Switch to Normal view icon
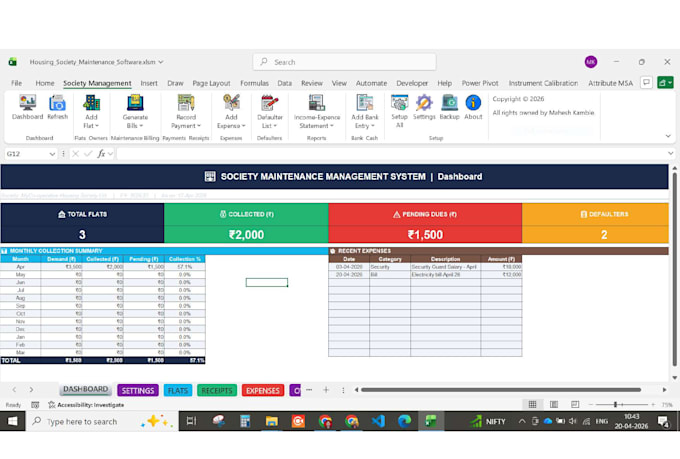Viewport: 680px width, 459px height. [533, 404]
